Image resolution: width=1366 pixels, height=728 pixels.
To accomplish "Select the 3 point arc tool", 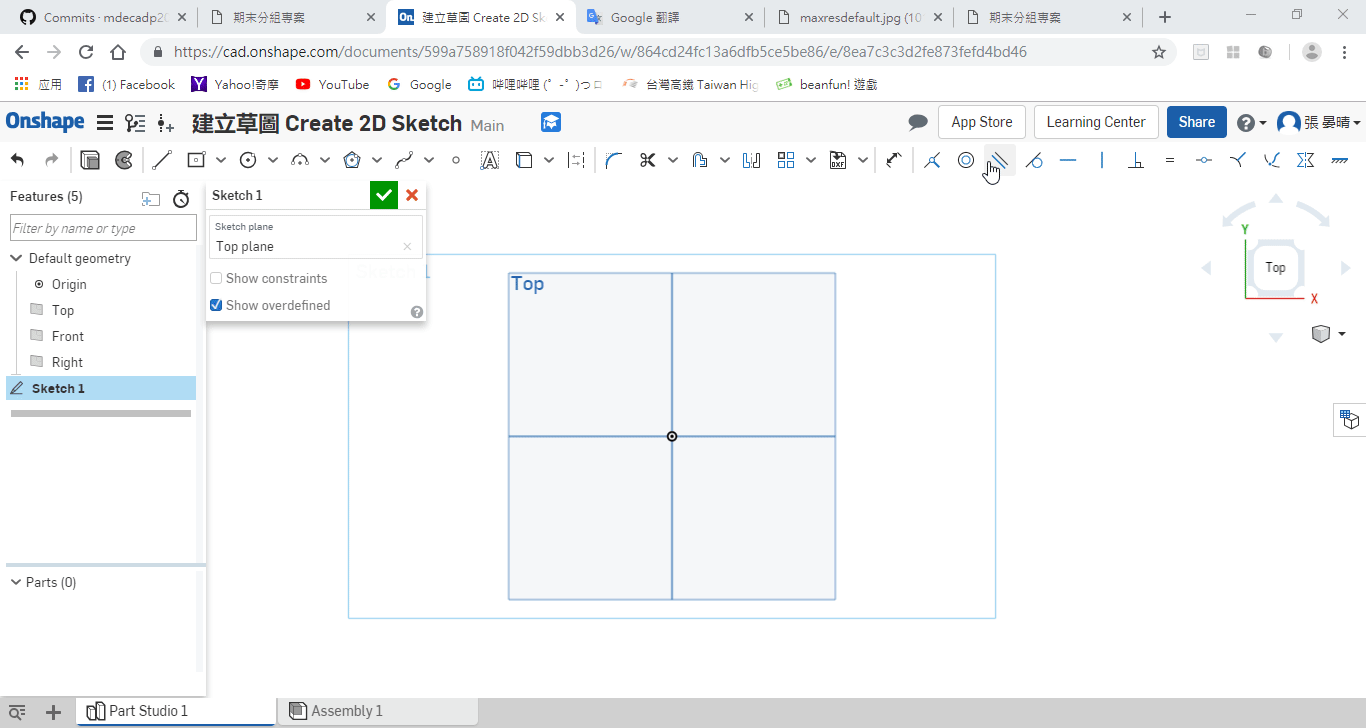I will tap(300, 160).
